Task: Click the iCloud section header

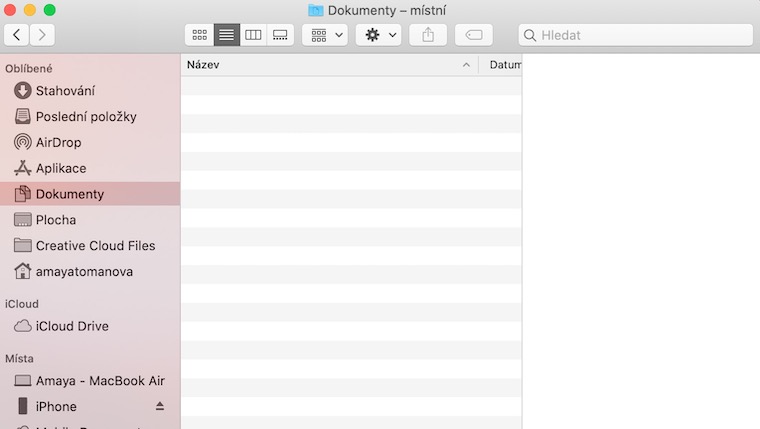Action: (x=22, y=304)
